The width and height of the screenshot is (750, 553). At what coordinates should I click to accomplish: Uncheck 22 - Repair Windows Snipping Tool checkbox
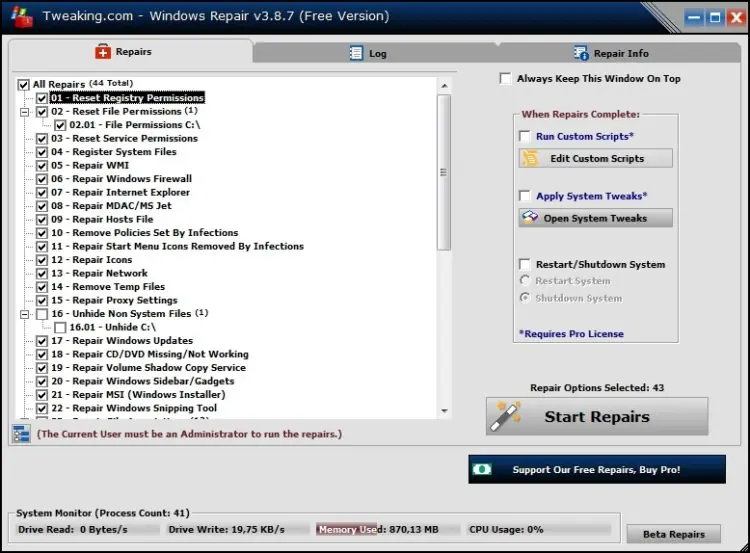coord(42,409)
